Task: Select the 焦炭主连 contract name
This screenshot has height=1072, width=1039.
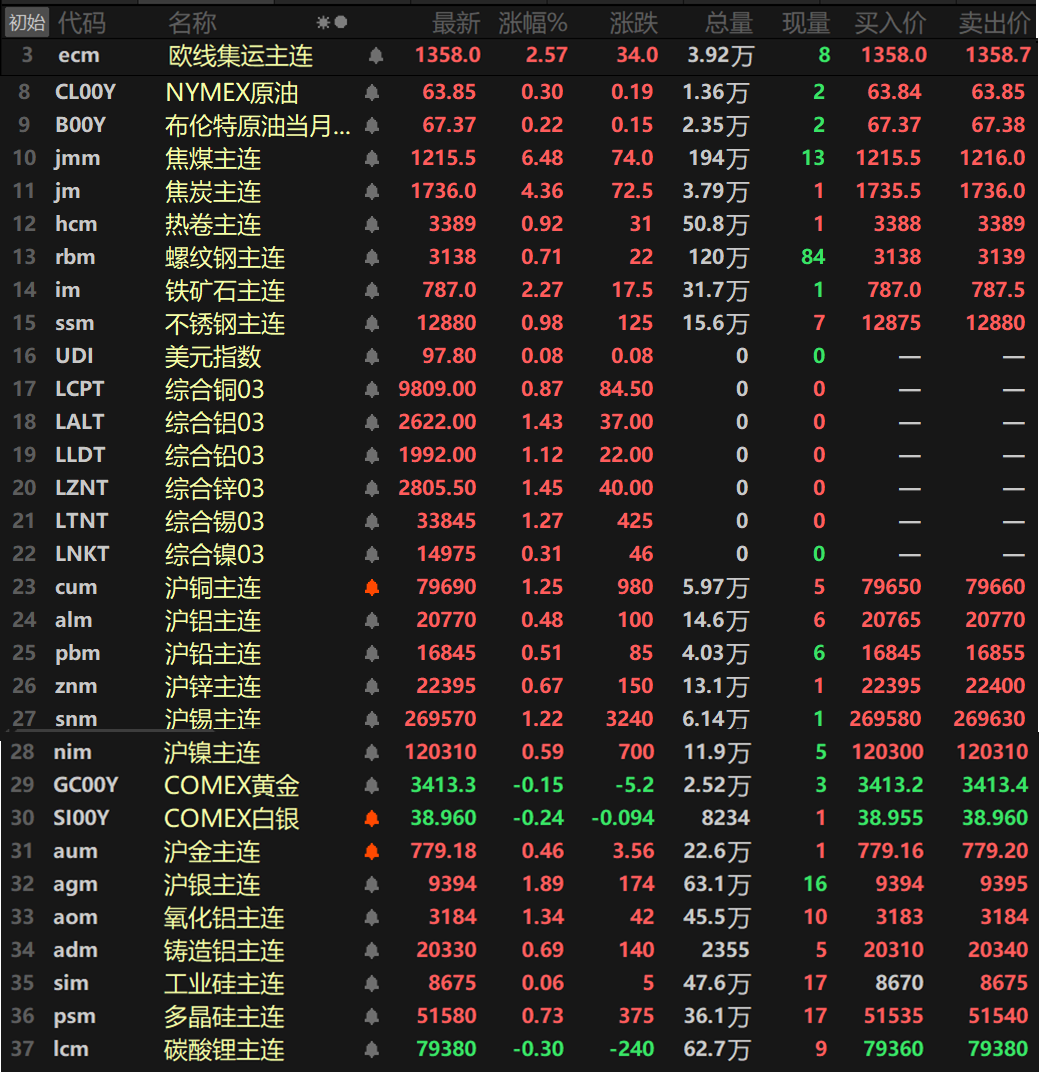Action: [213, 191]
